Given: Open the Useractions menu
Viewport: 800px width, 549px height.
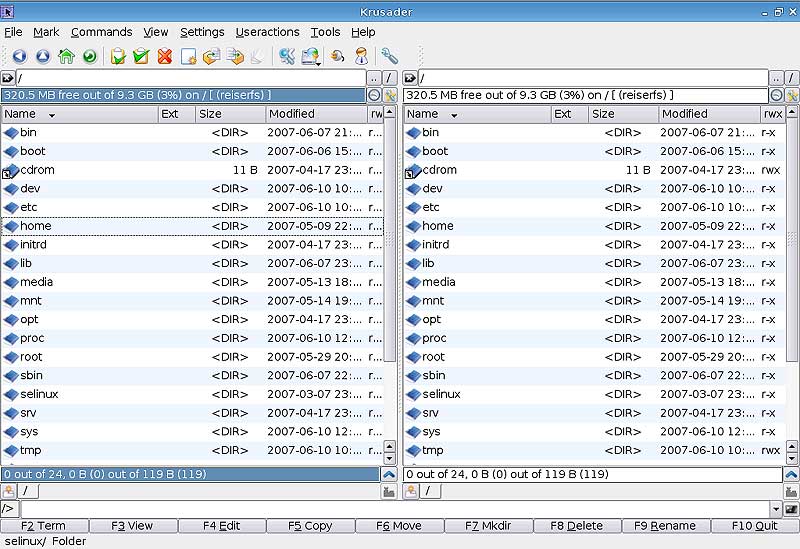Looking at the screenshot, I should pyautogui.click(x=267, y=32).
